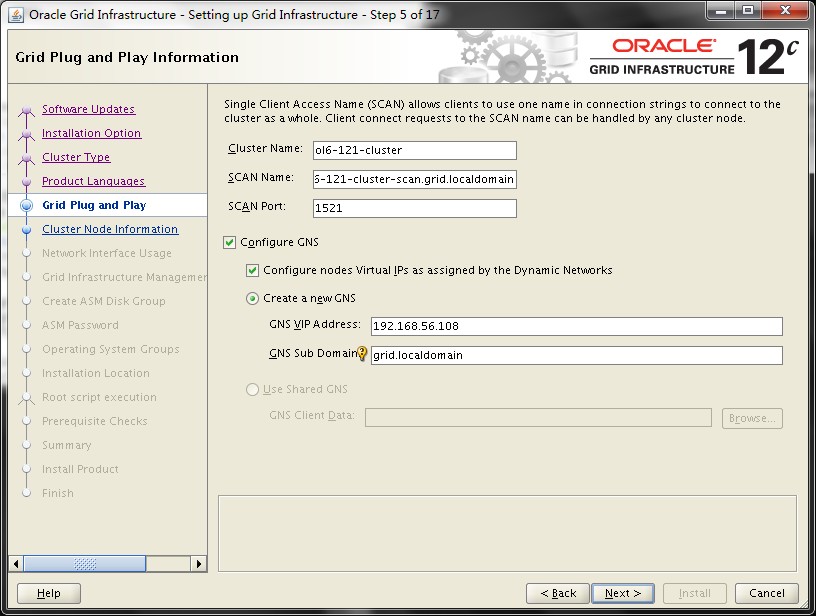The height and width of the screenshot is (616, 816).
Task: Click the Create ASM Disk Group step
Action: click(104, 301)
